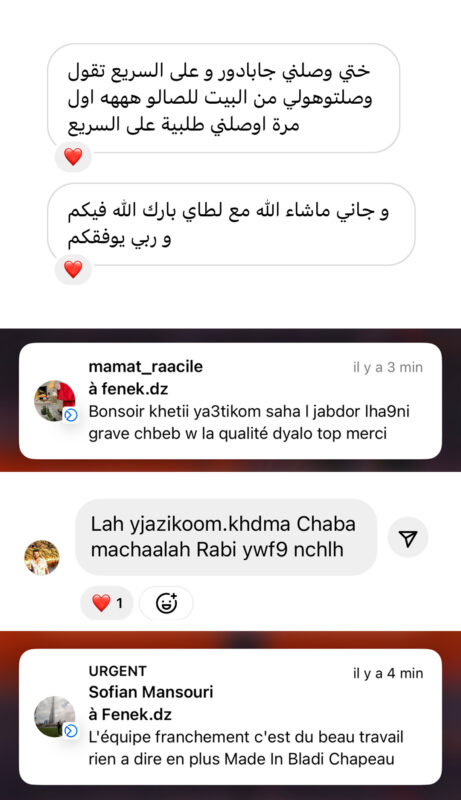Tap the à fenek.dz recipient label

pyautogui.click(x=128, y=389)
